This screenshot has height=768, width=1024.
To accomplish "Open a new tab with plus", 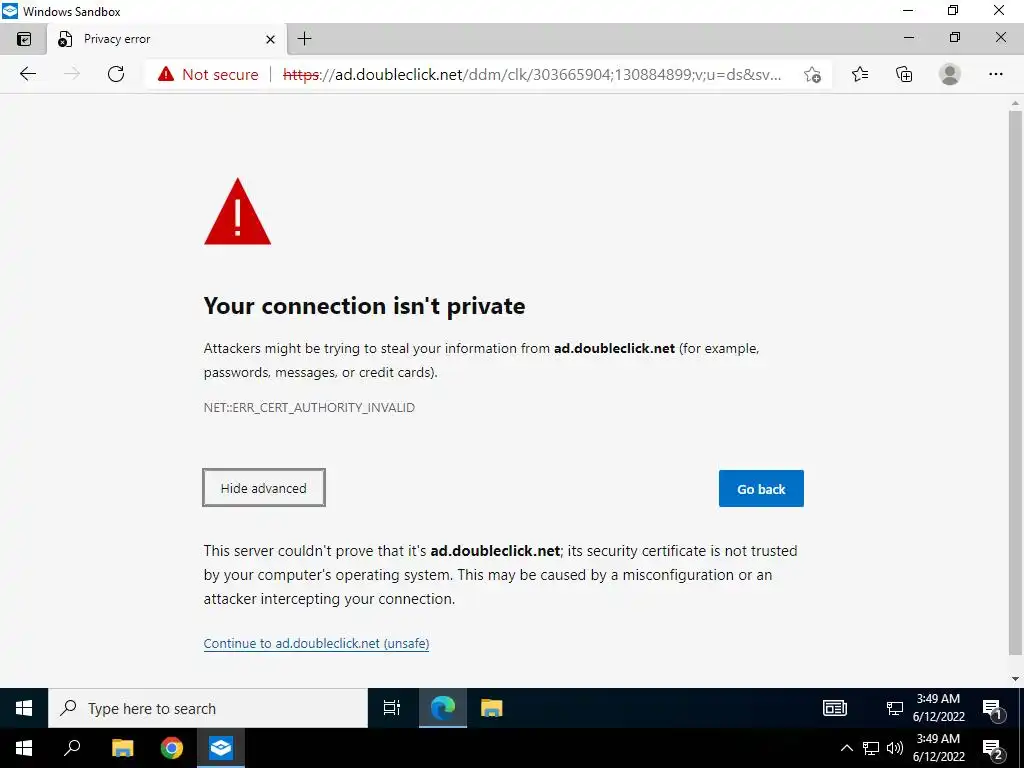I will pos(304,39).
